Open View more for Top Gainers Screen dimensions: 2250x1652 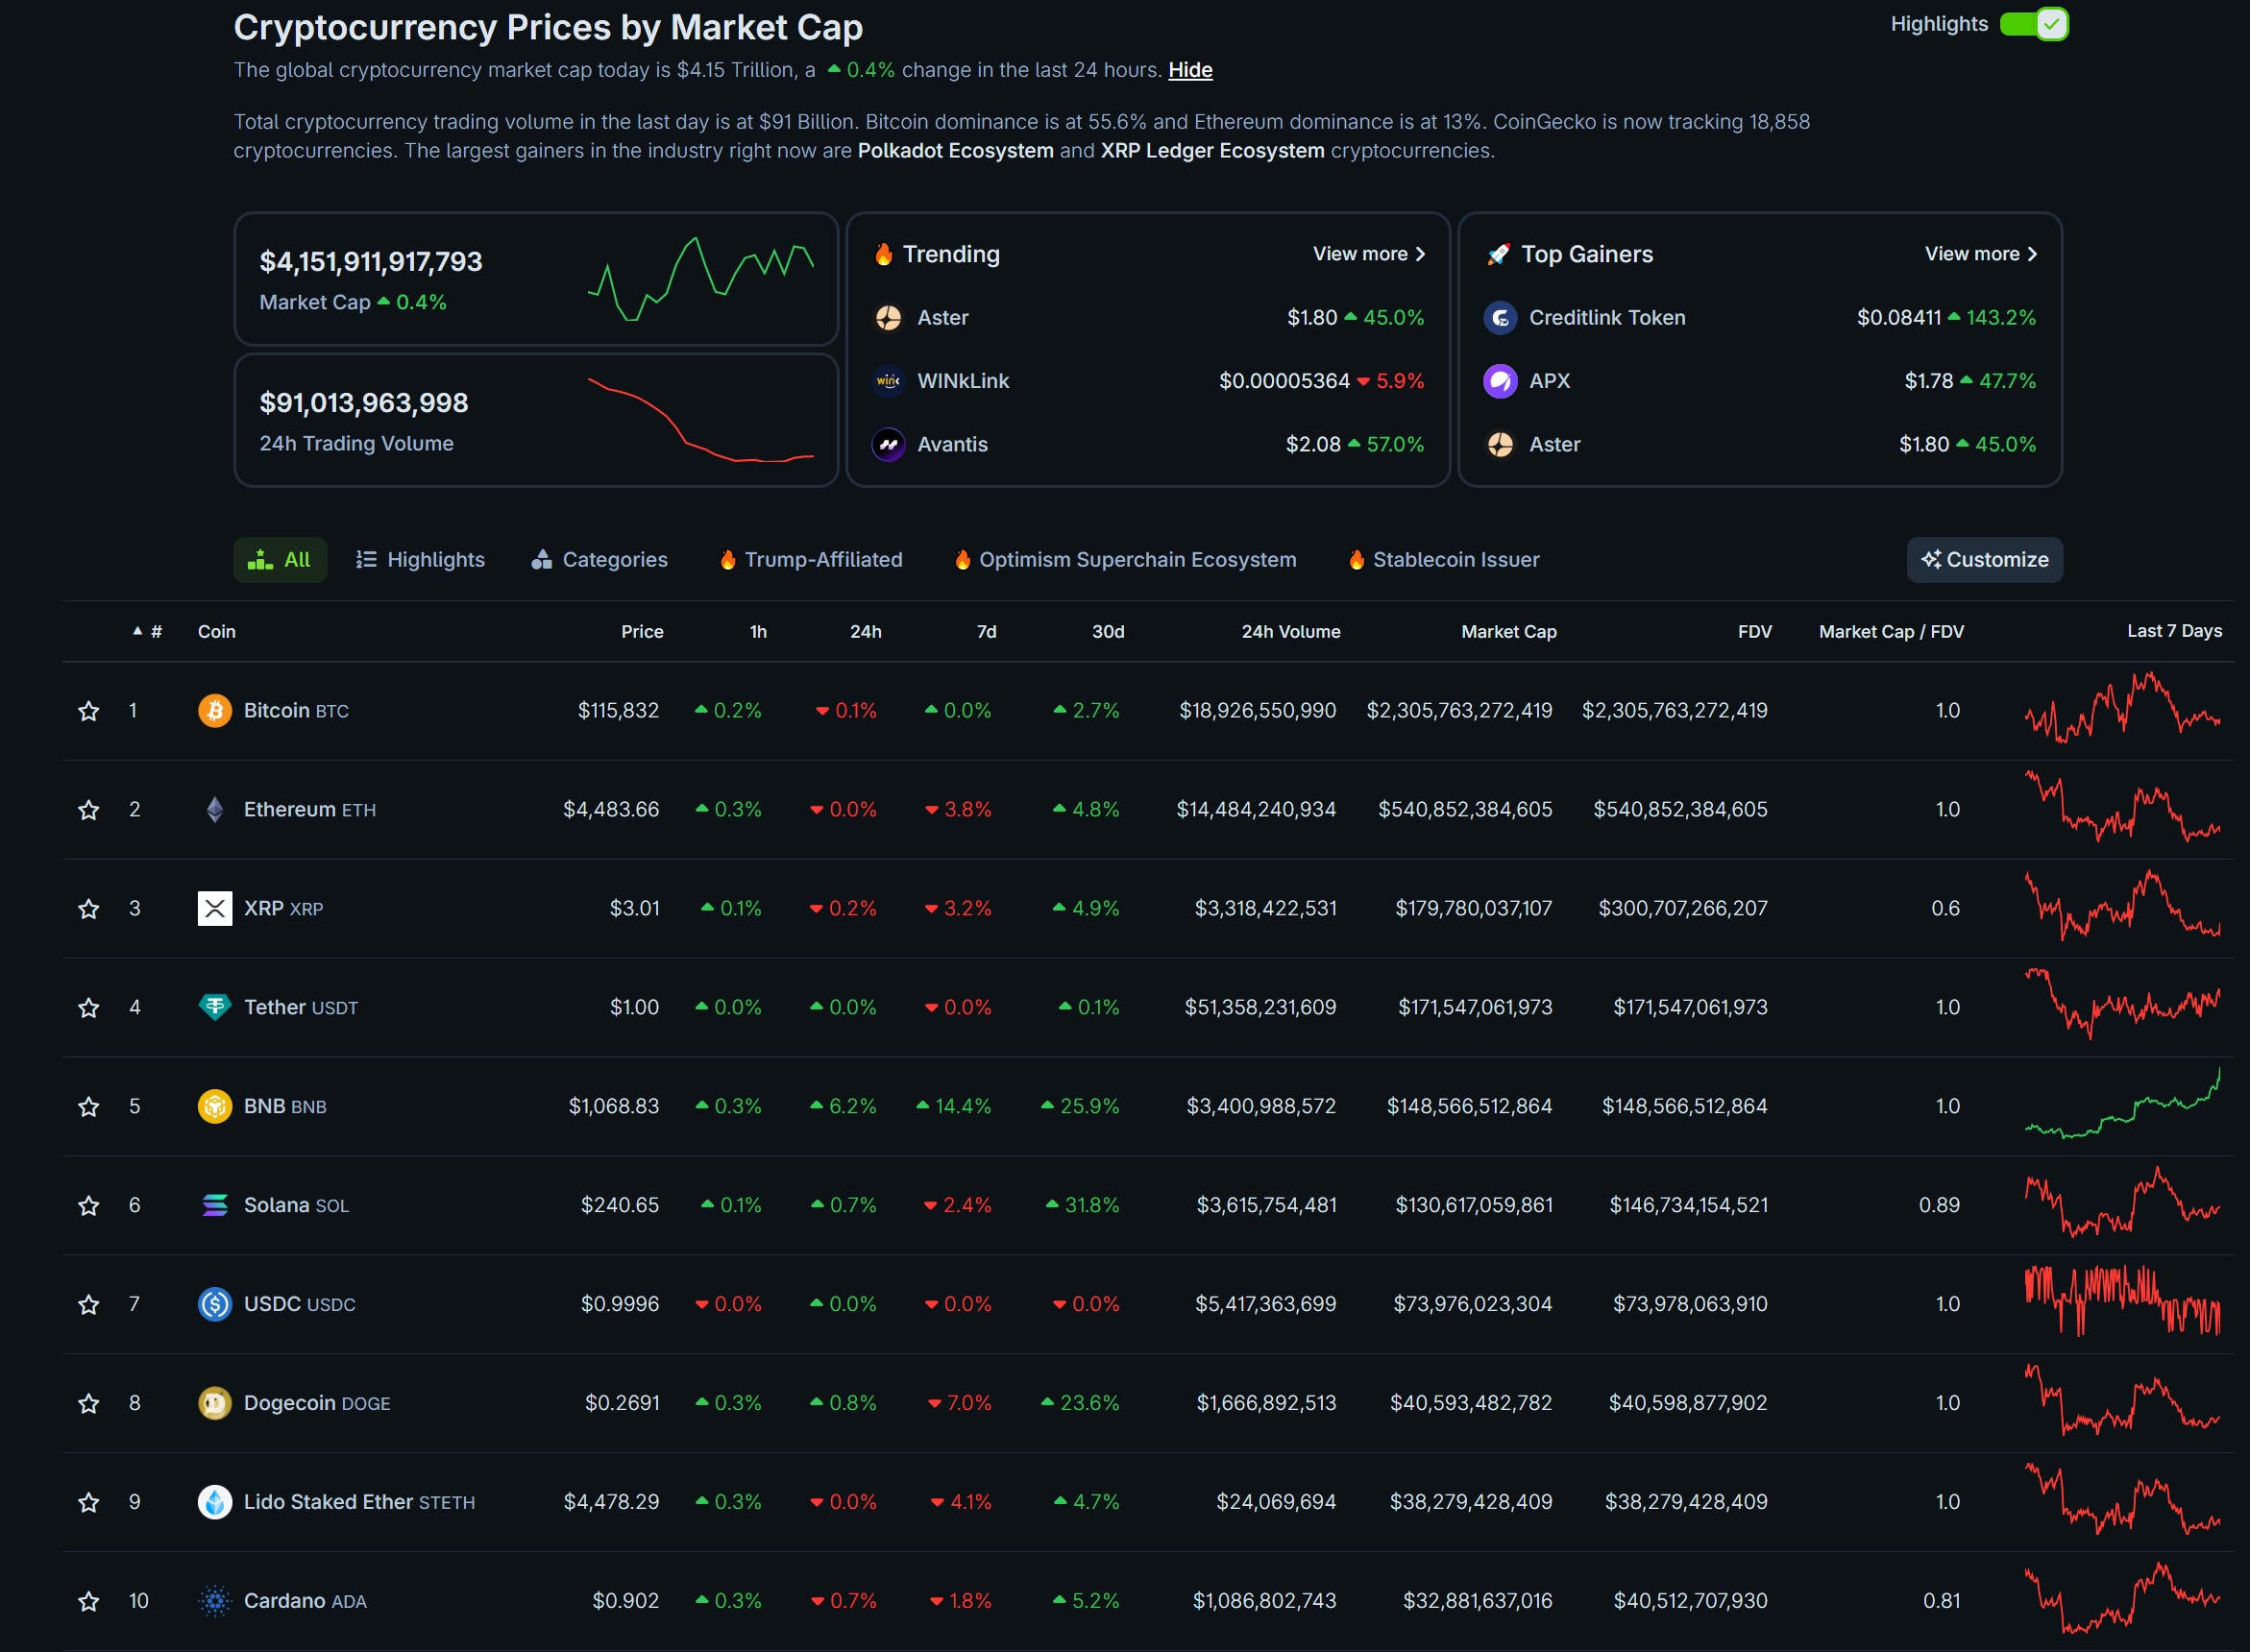pyautogui.click(x=1980, y=254)
